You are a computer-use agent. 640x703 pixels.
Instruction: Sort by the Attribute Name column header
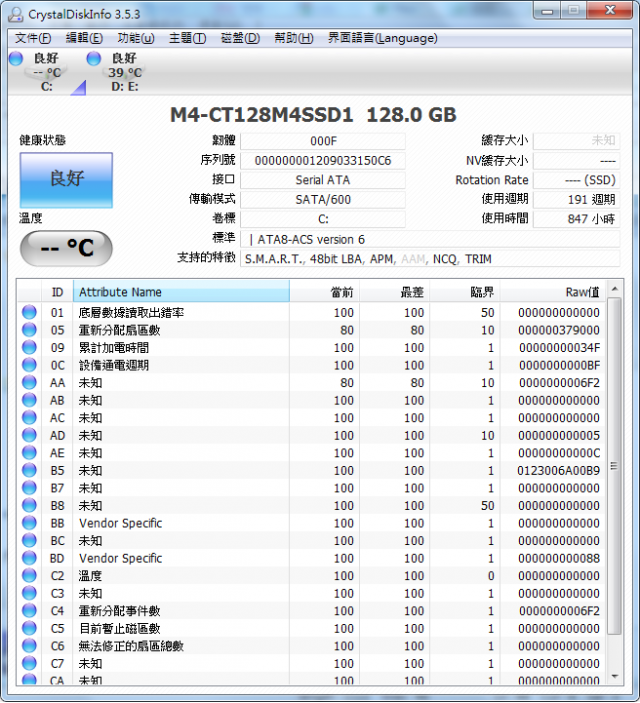pyautogui.click(x=181, y=292)
